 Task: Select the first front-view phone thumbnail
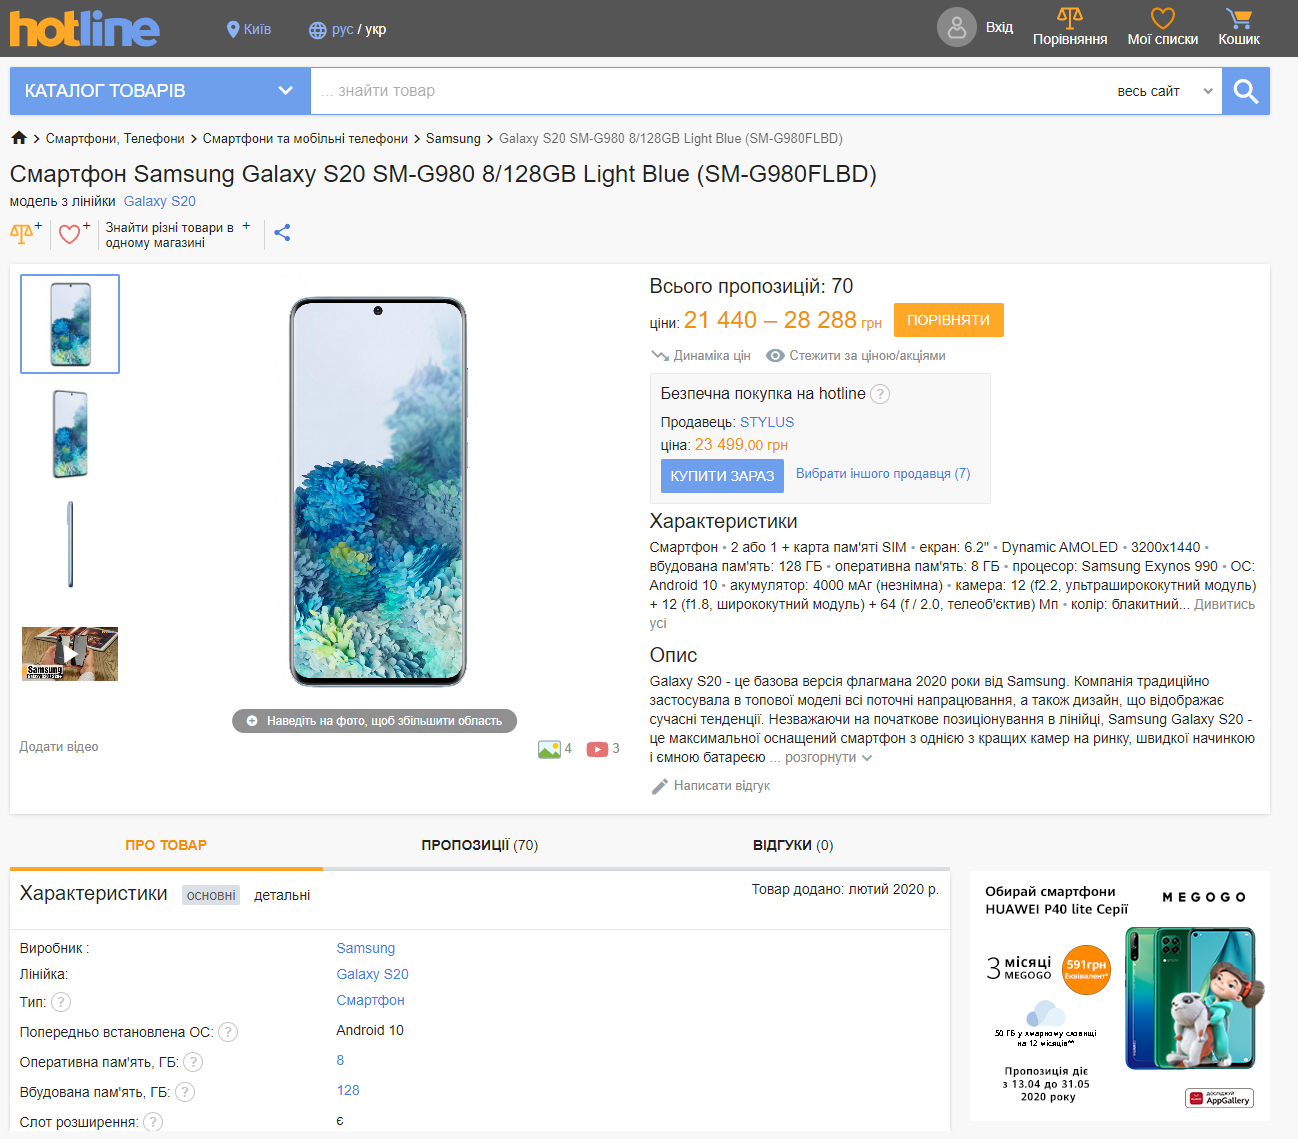click(70, 324)
